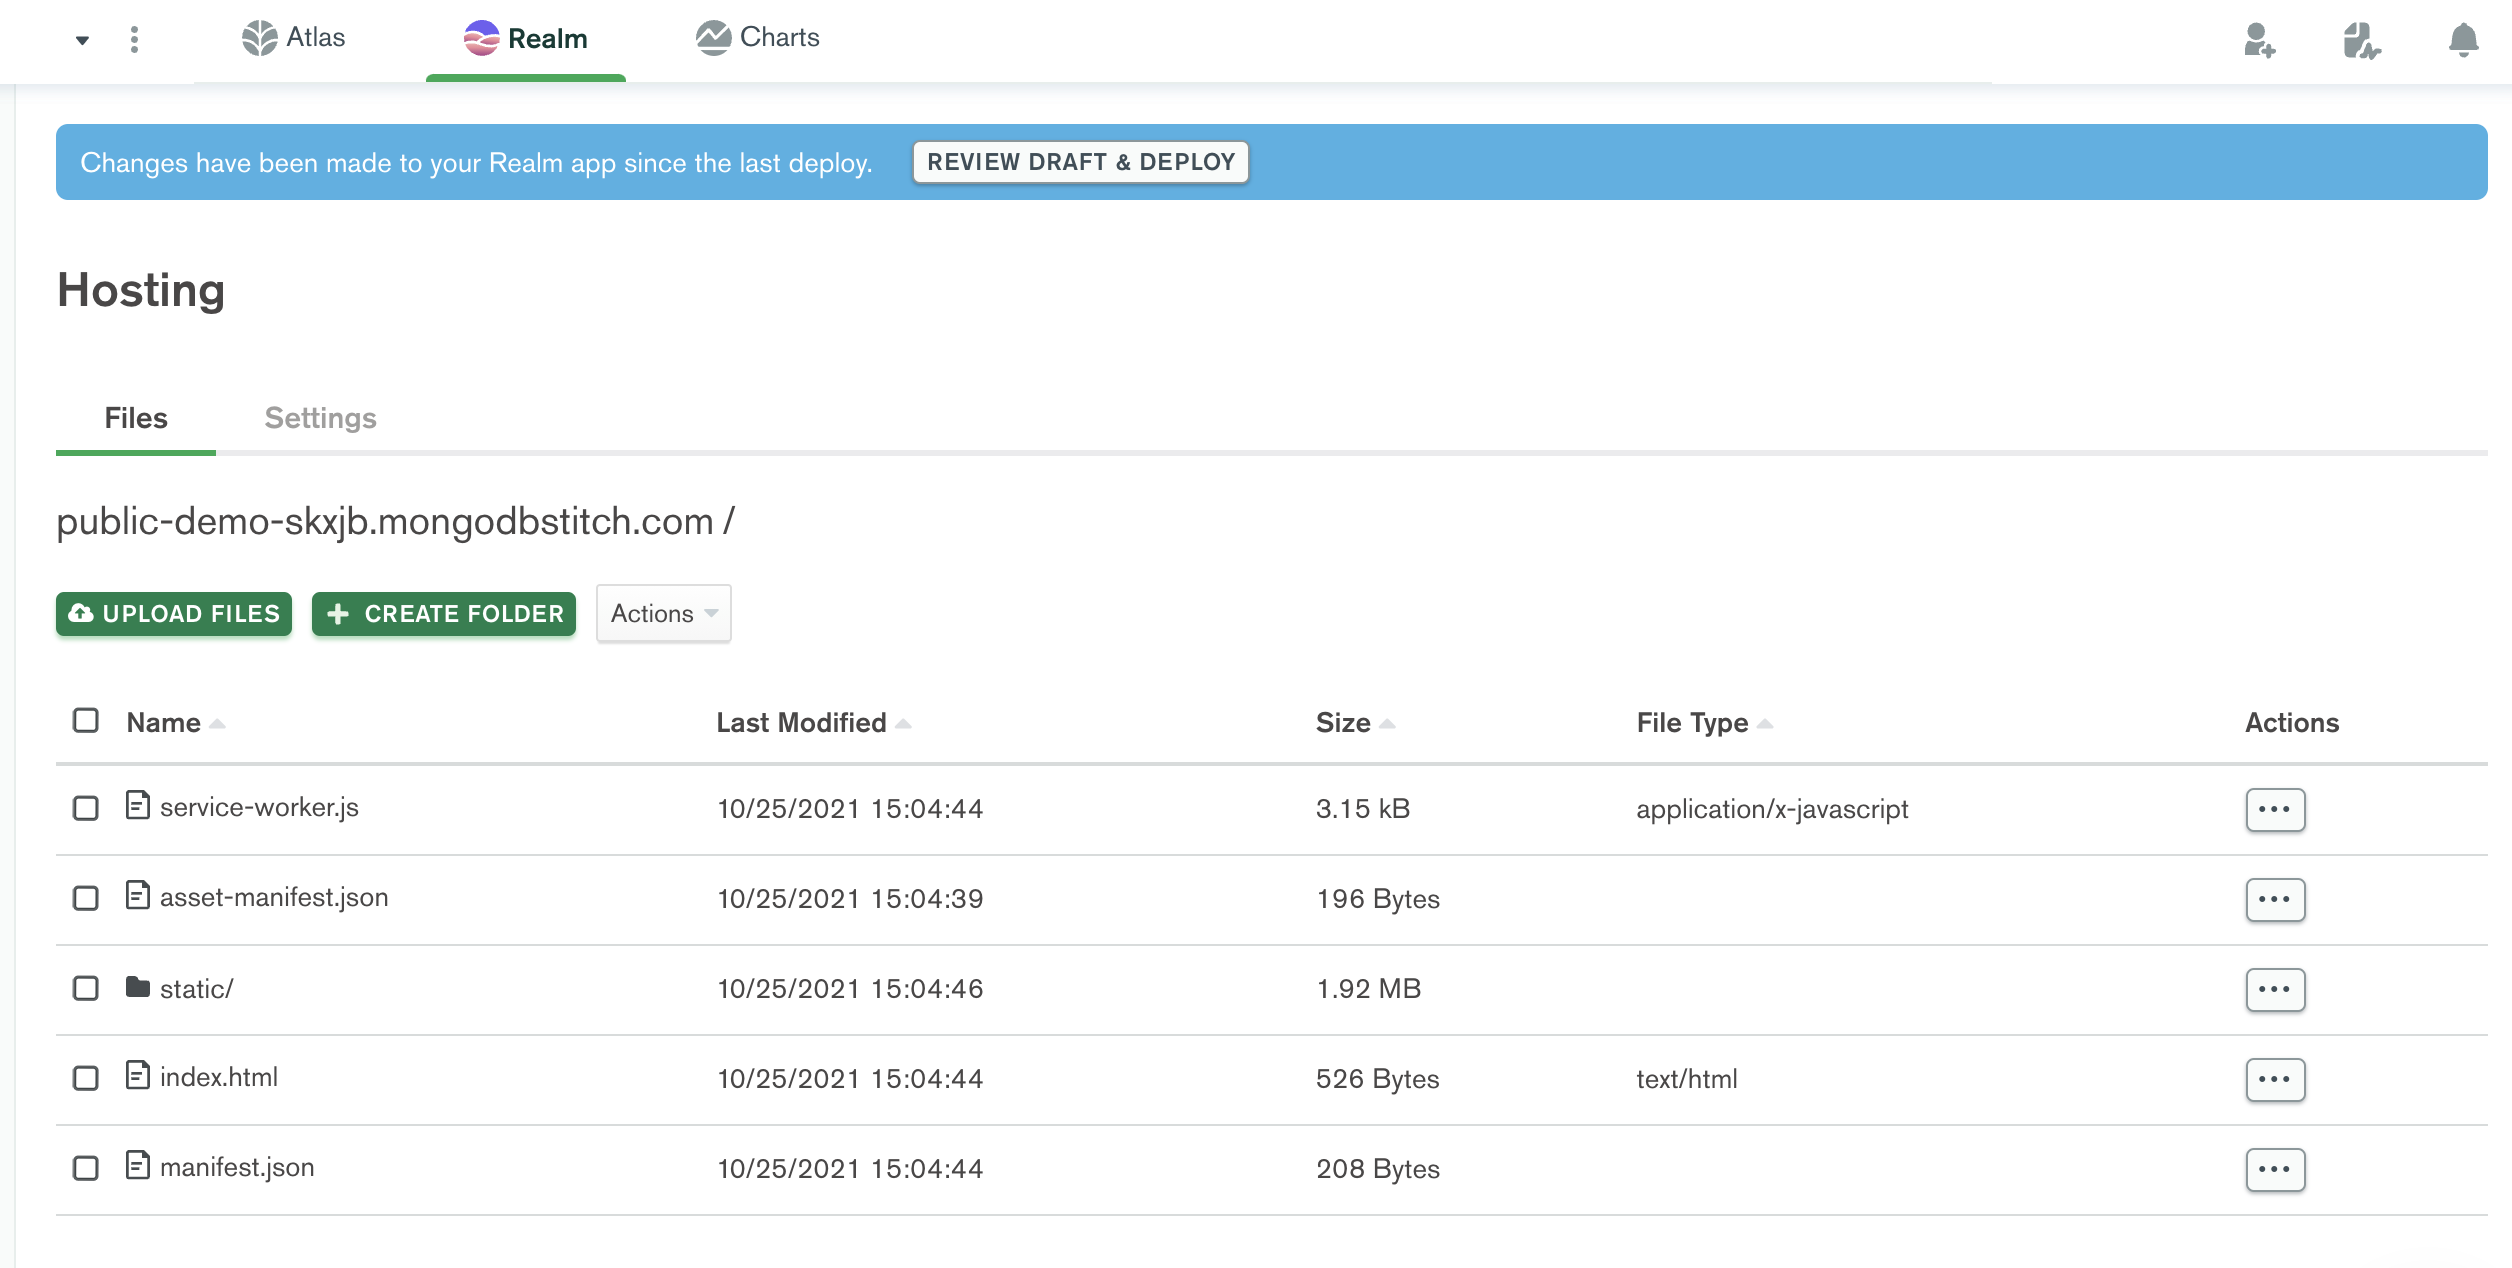The height and width of the screenshot is (1268, 2512).
Task: Toggle the select-all files checkbox
Action: 86,721
